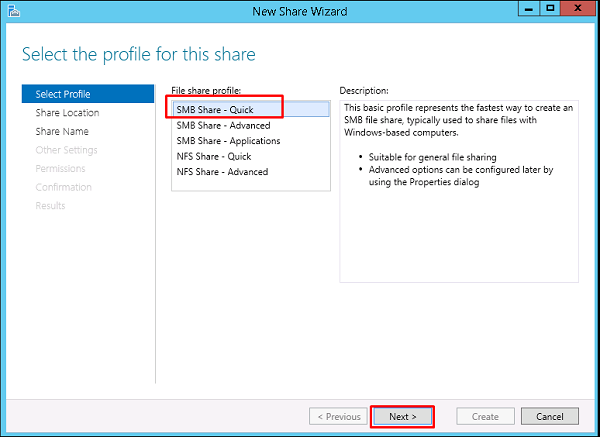Open the Share Location step
The image size is (600, 437).
coord(67,113)
